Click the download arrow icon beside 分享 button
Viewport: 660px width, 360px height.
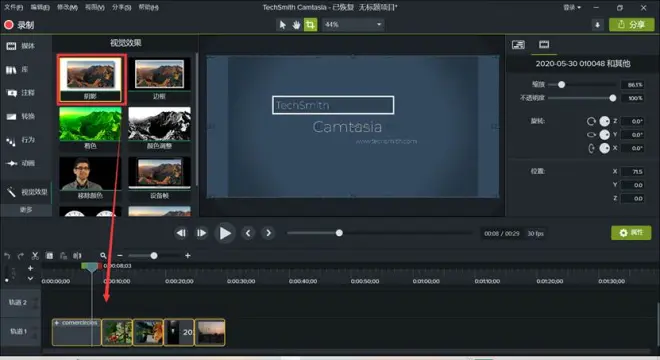[x=597, y=25]
